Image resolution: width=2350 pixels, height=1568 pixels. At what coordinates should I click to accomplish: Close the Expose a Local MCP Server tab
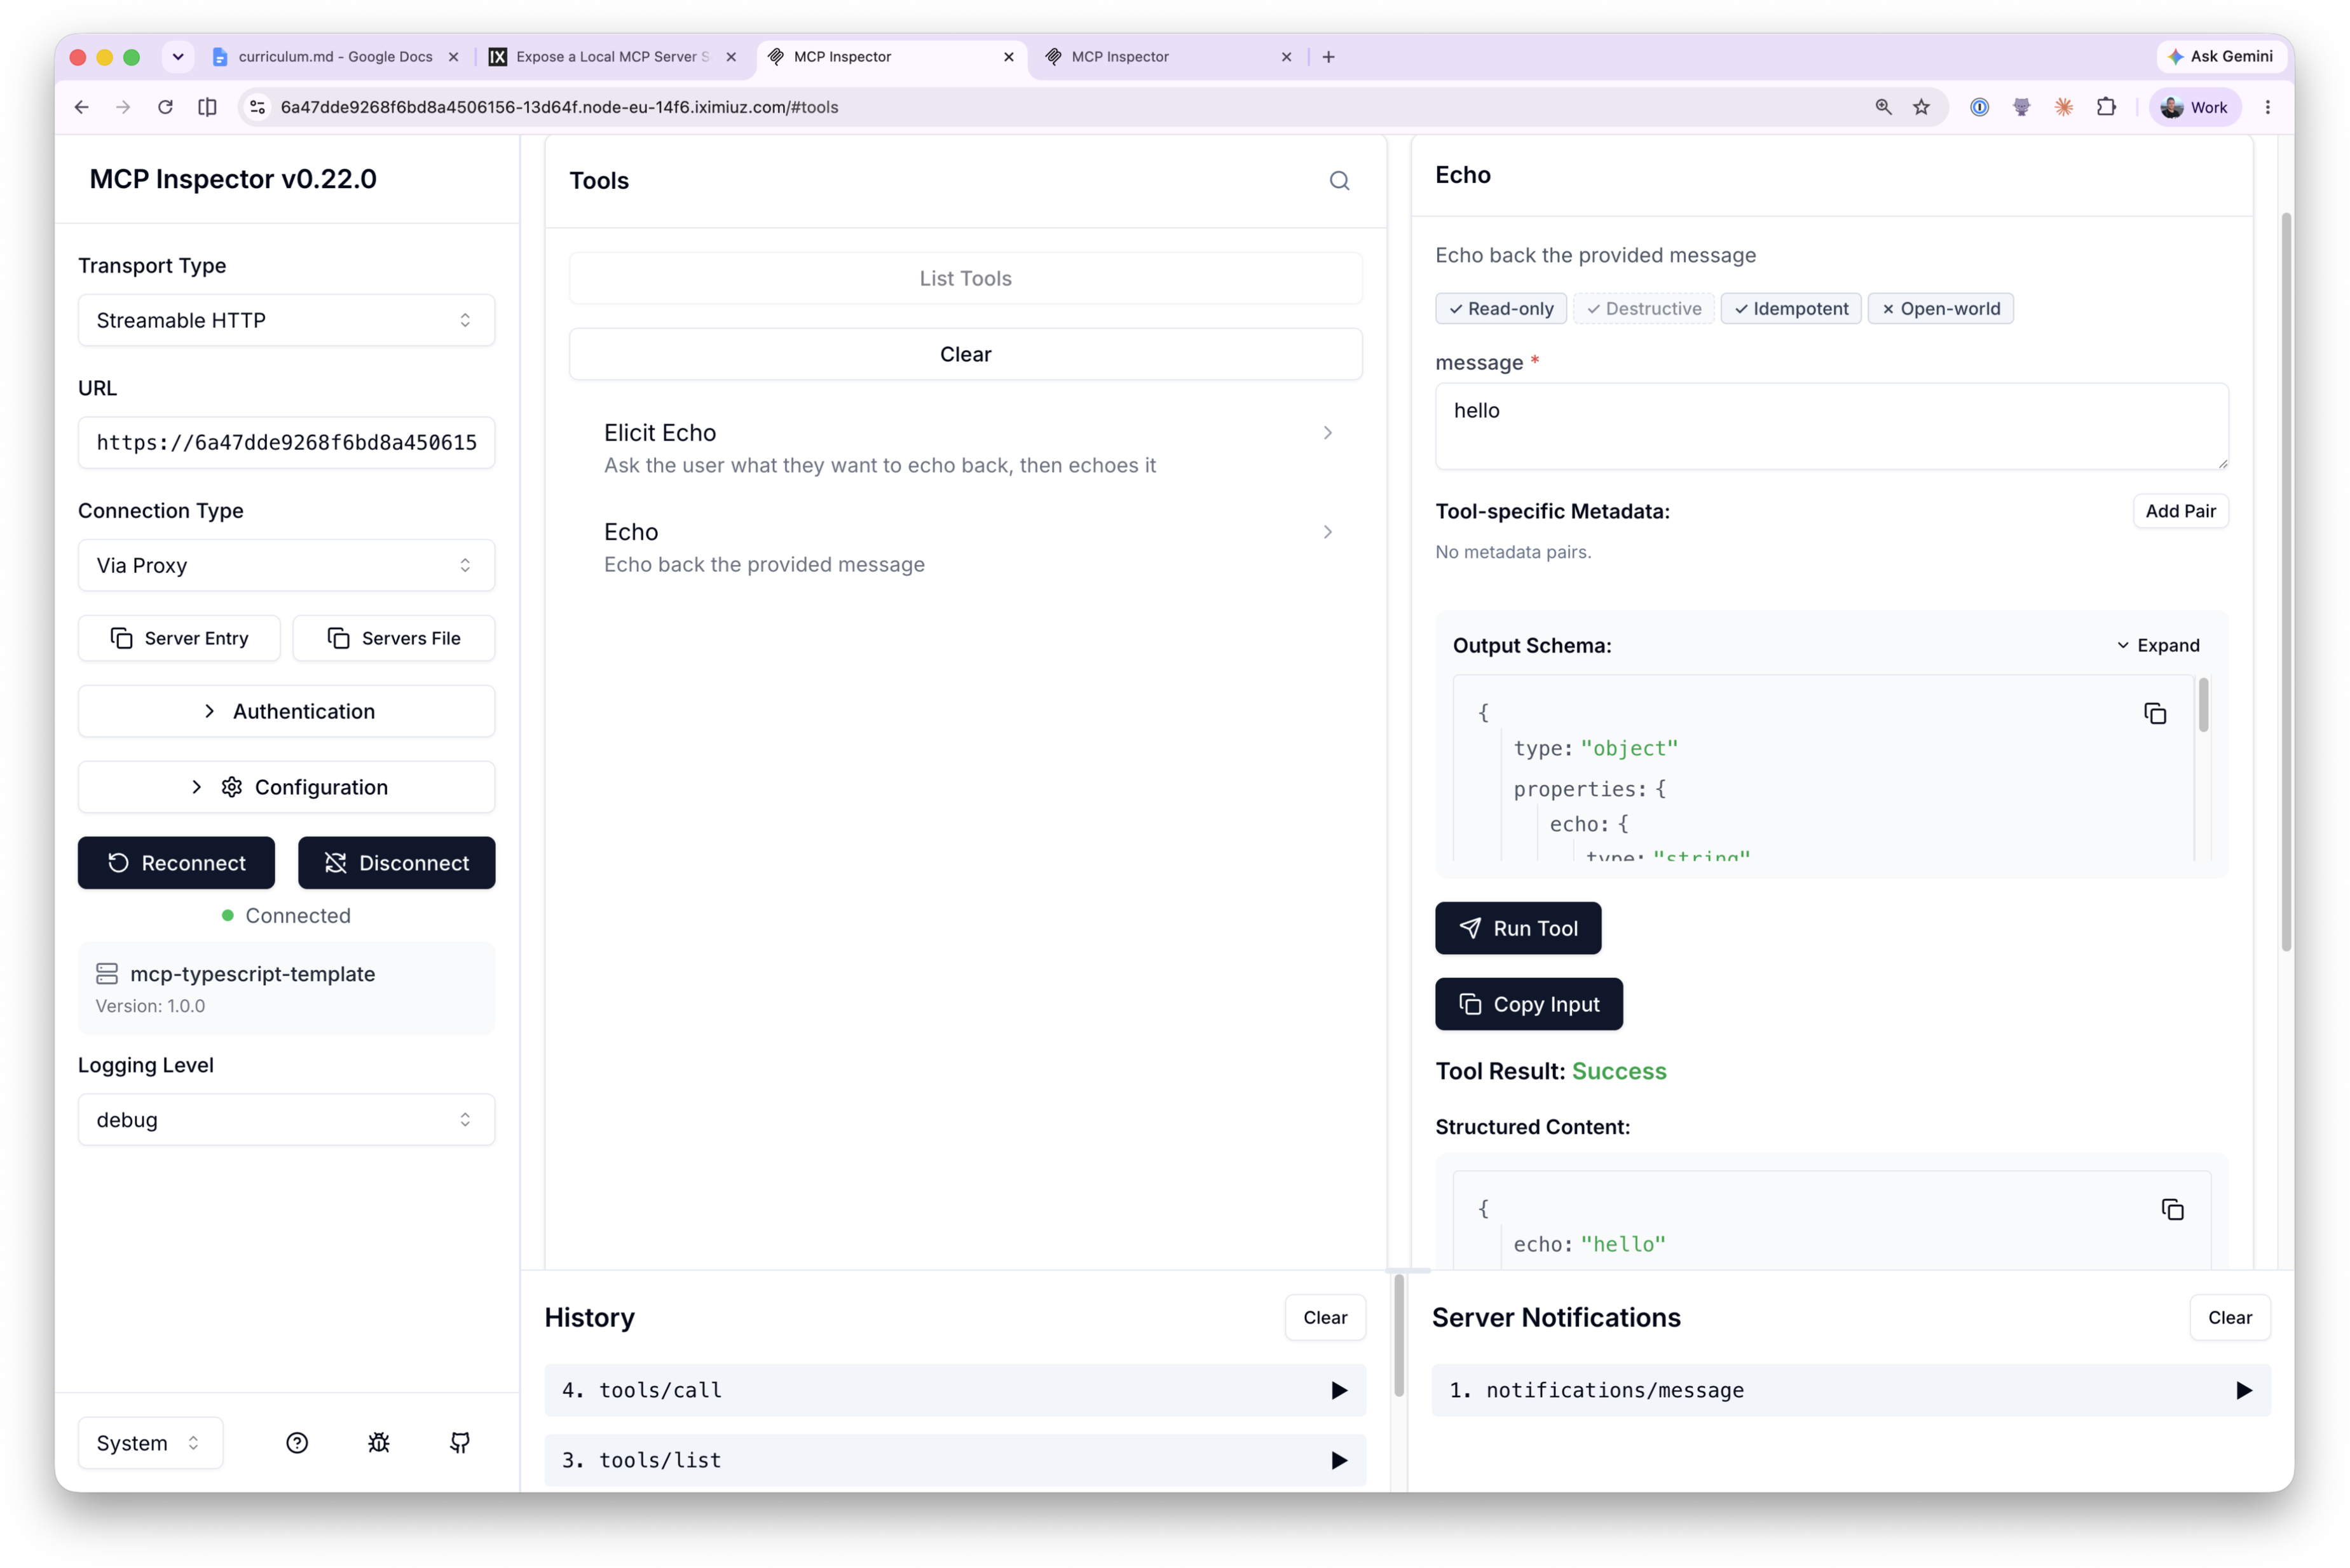[x=731, y=57]
